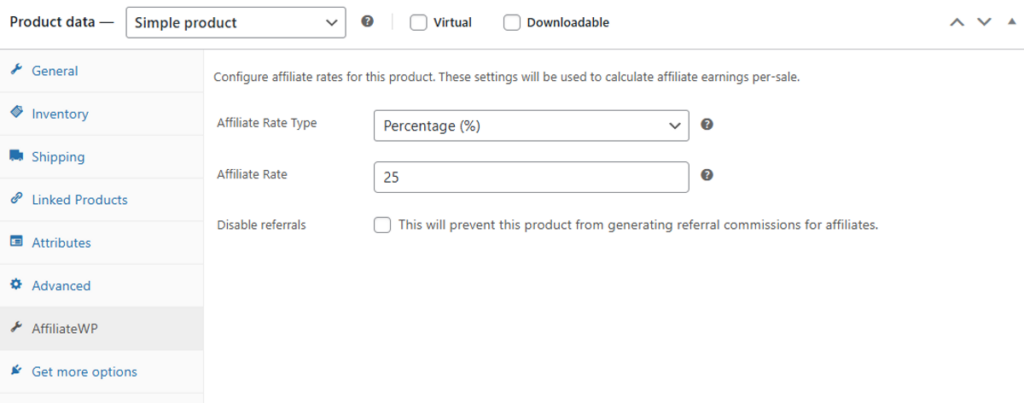1024x403 pixels.
Task: Click the Affiliate Rate input field
Action: (x=531, y=177)
